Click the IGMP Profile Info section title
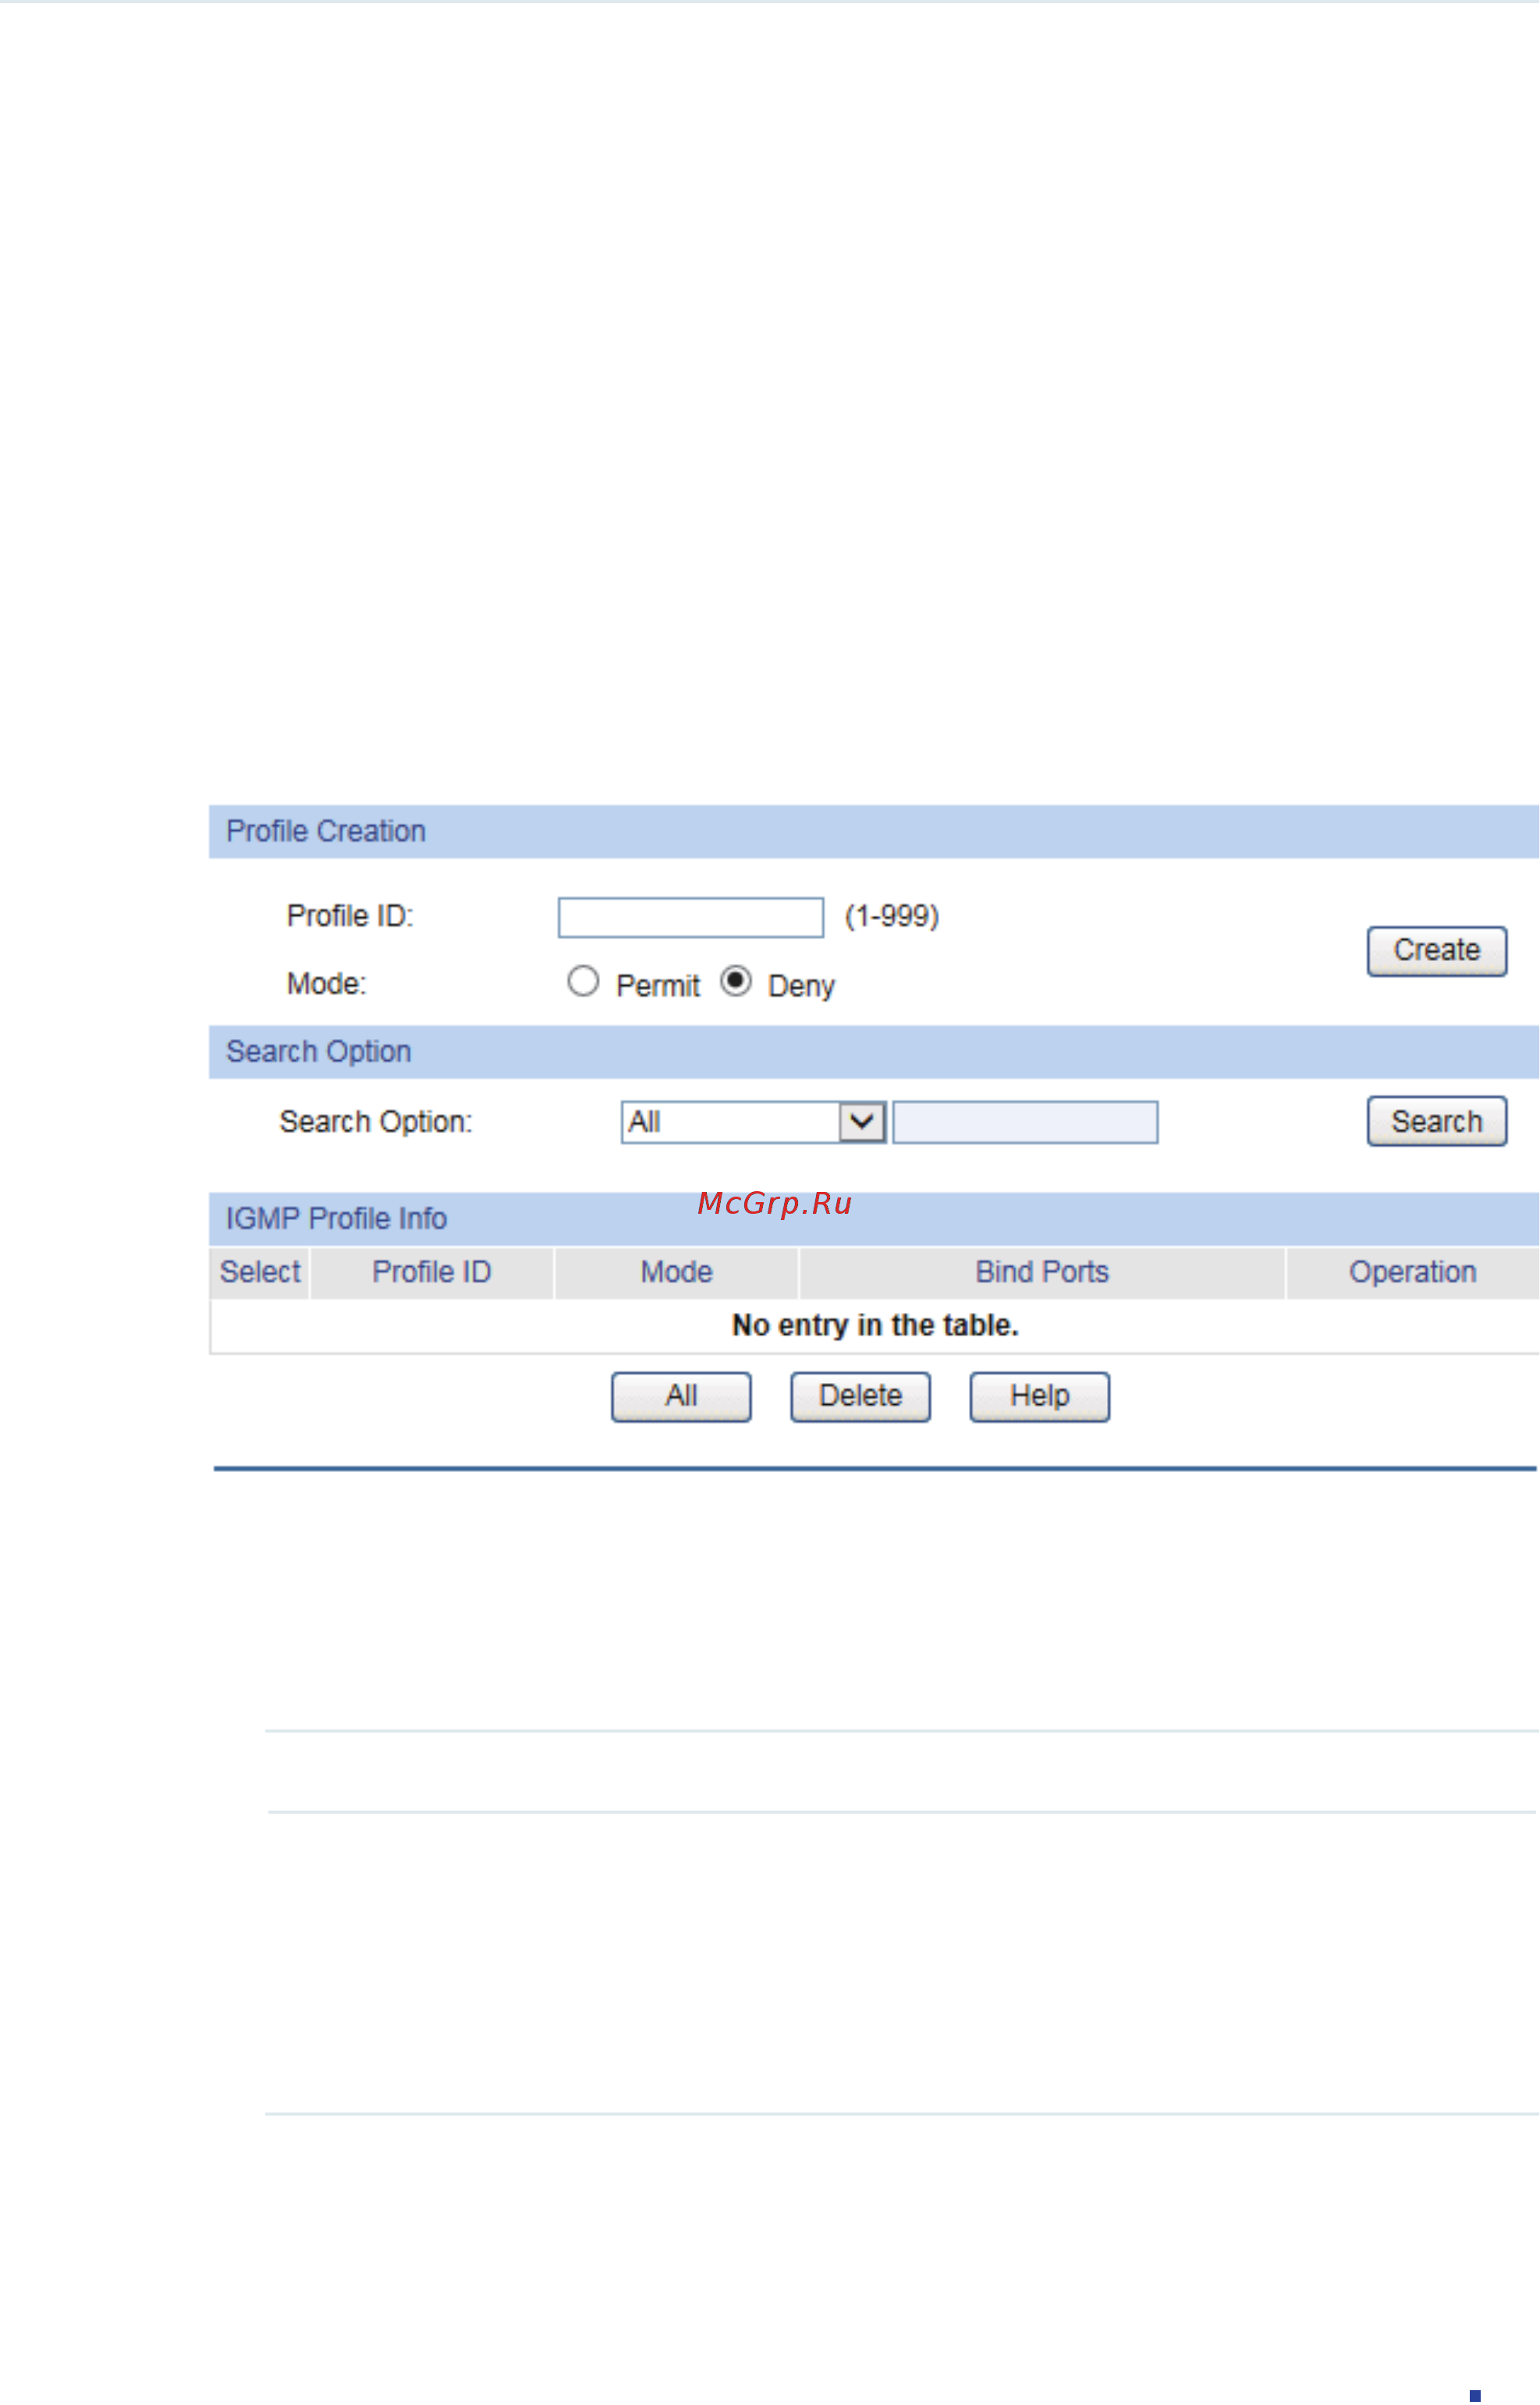Screen dimensions: 1540x2405 pyautogui.click(x=336, y=1218)
